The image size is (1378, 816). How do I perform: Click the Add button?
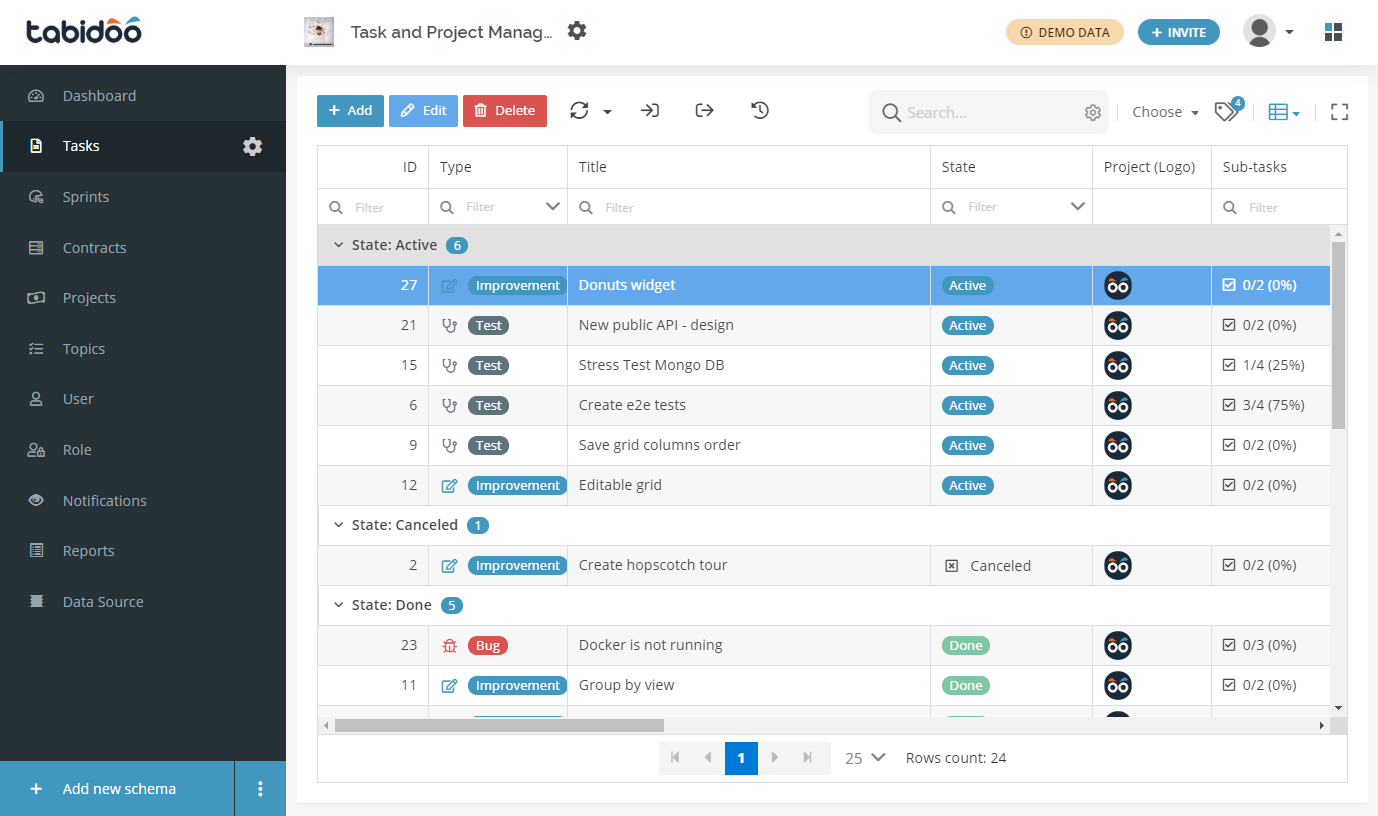(x=350, y=111)
